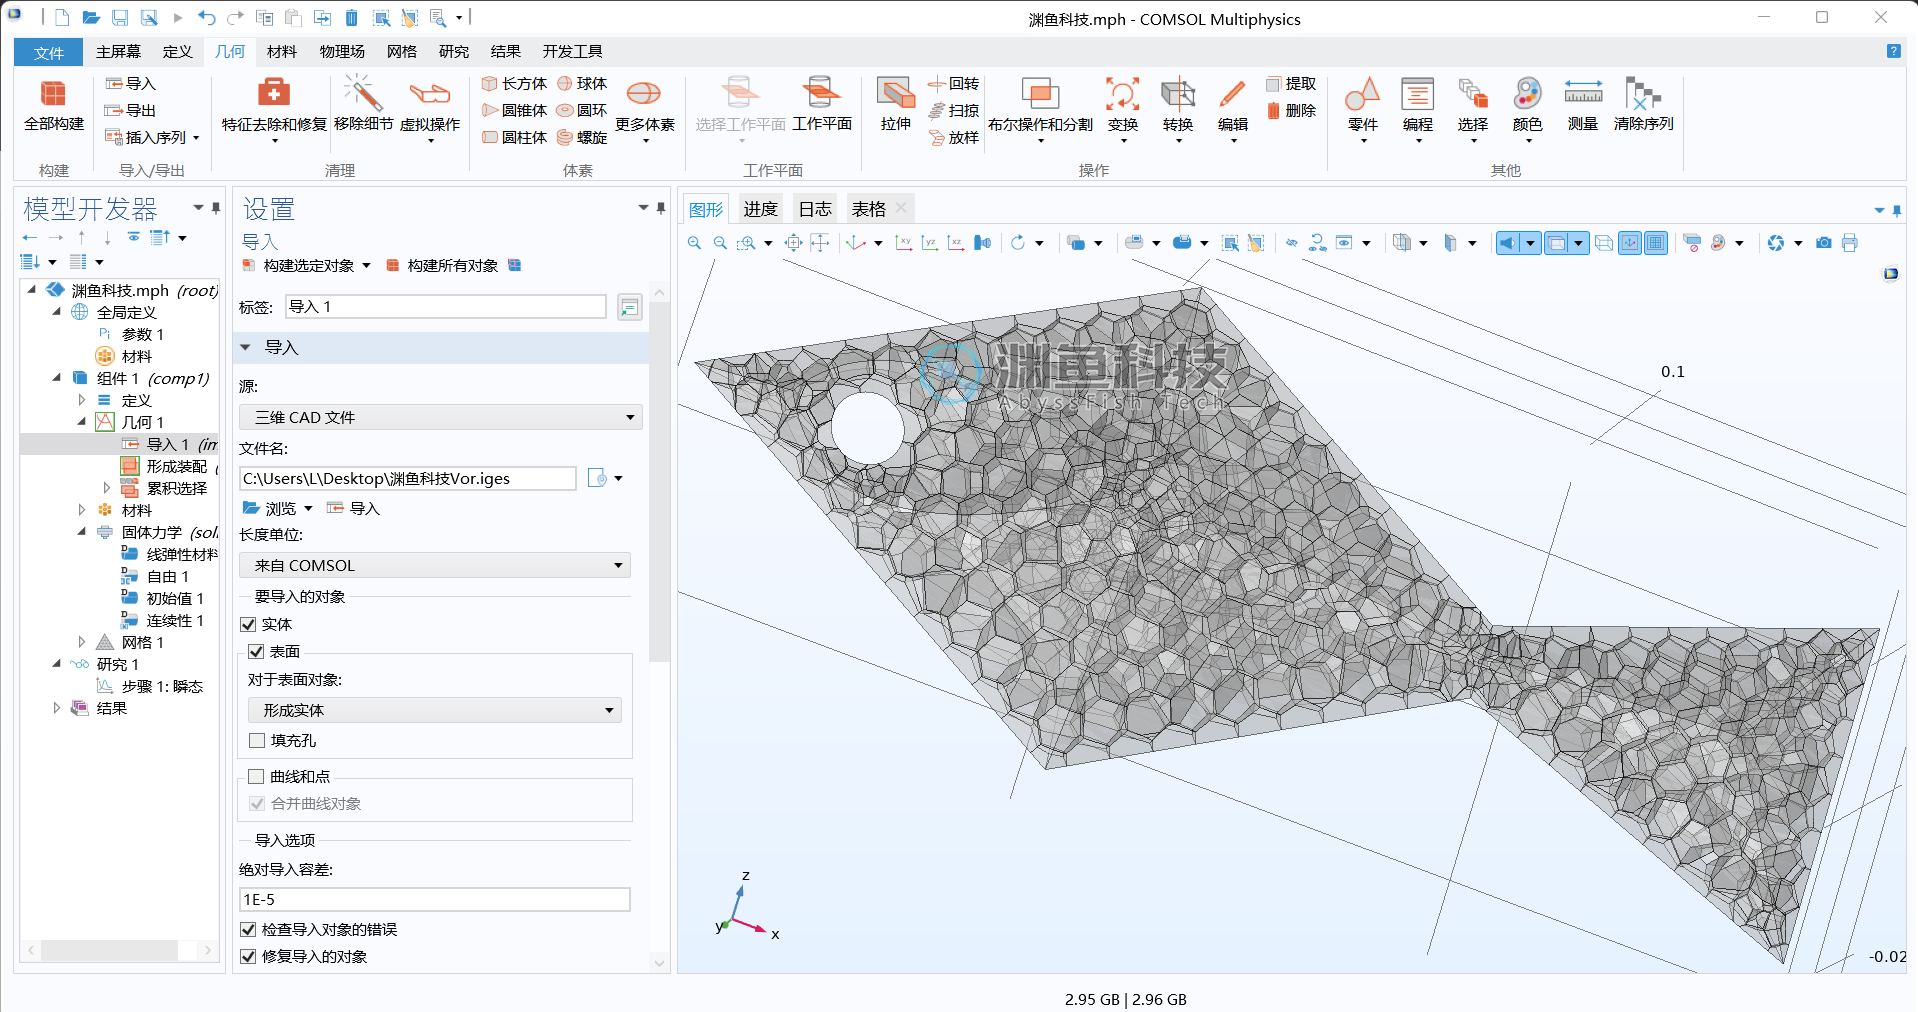The width and height of the screenshot is (1918, 1012).
Task: Switch to the 网格 ribbon tab
Action: tap(402, 52)
